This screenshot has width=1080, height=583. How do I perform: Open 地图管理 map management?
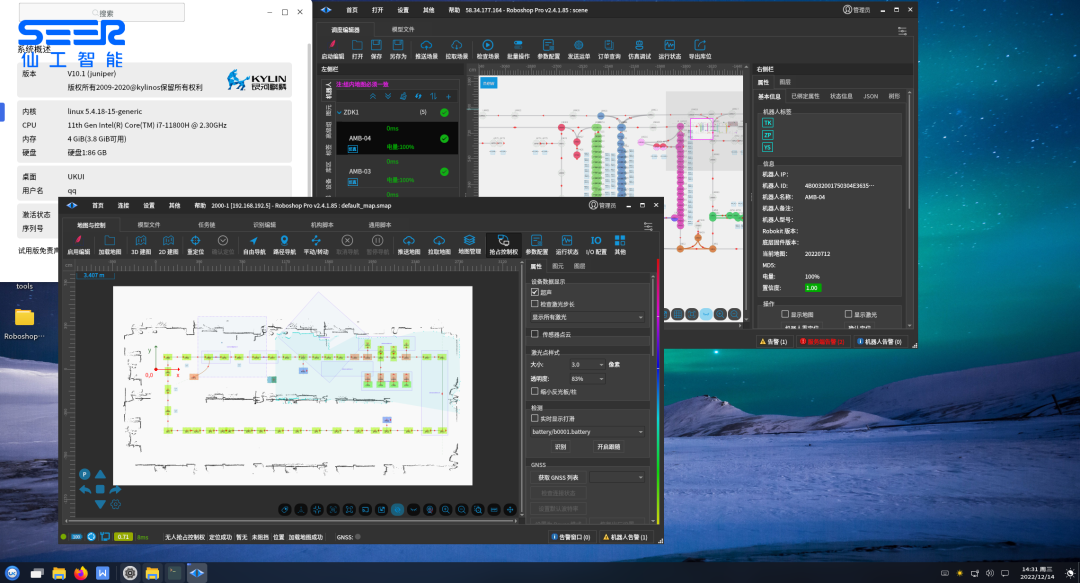pyautogui.click(x=469, y=245)
